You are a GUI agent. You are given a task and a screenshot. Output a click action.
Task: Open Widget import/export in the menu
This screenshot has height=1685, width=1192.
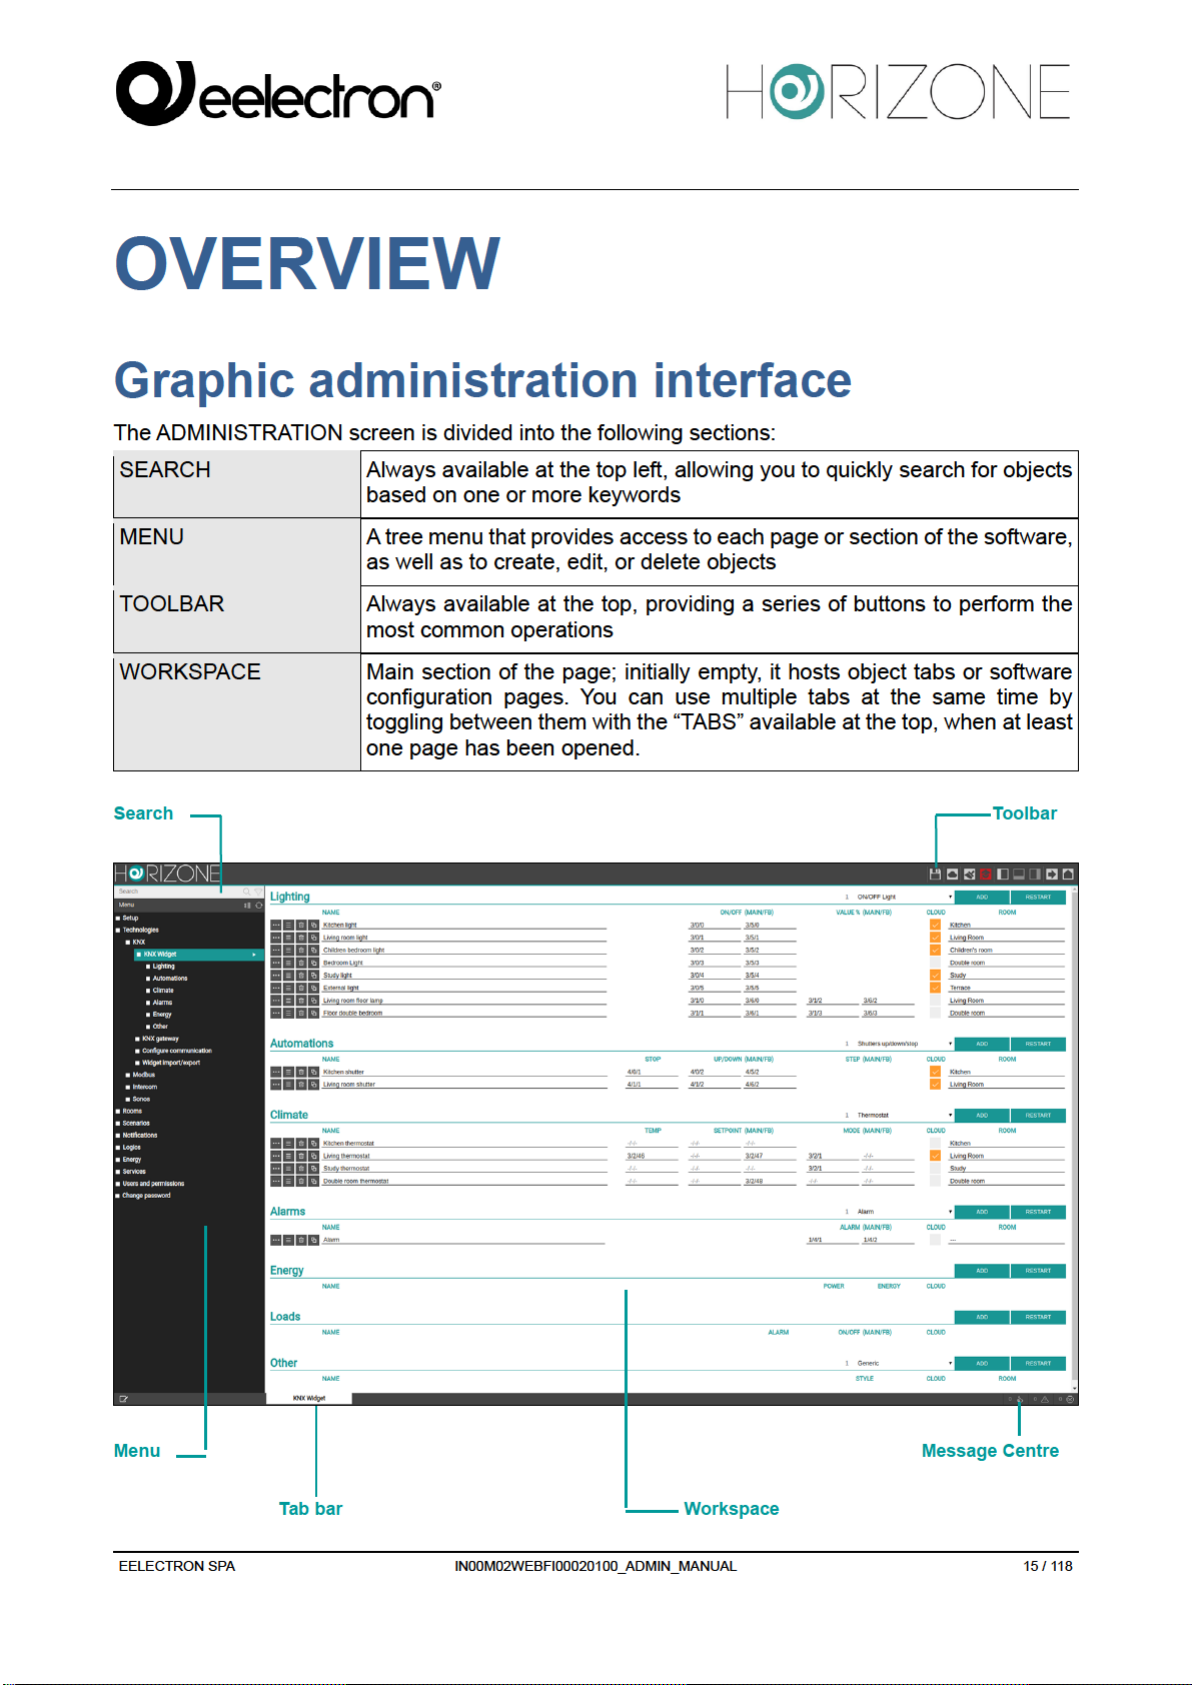click(x=171, y=1063)
